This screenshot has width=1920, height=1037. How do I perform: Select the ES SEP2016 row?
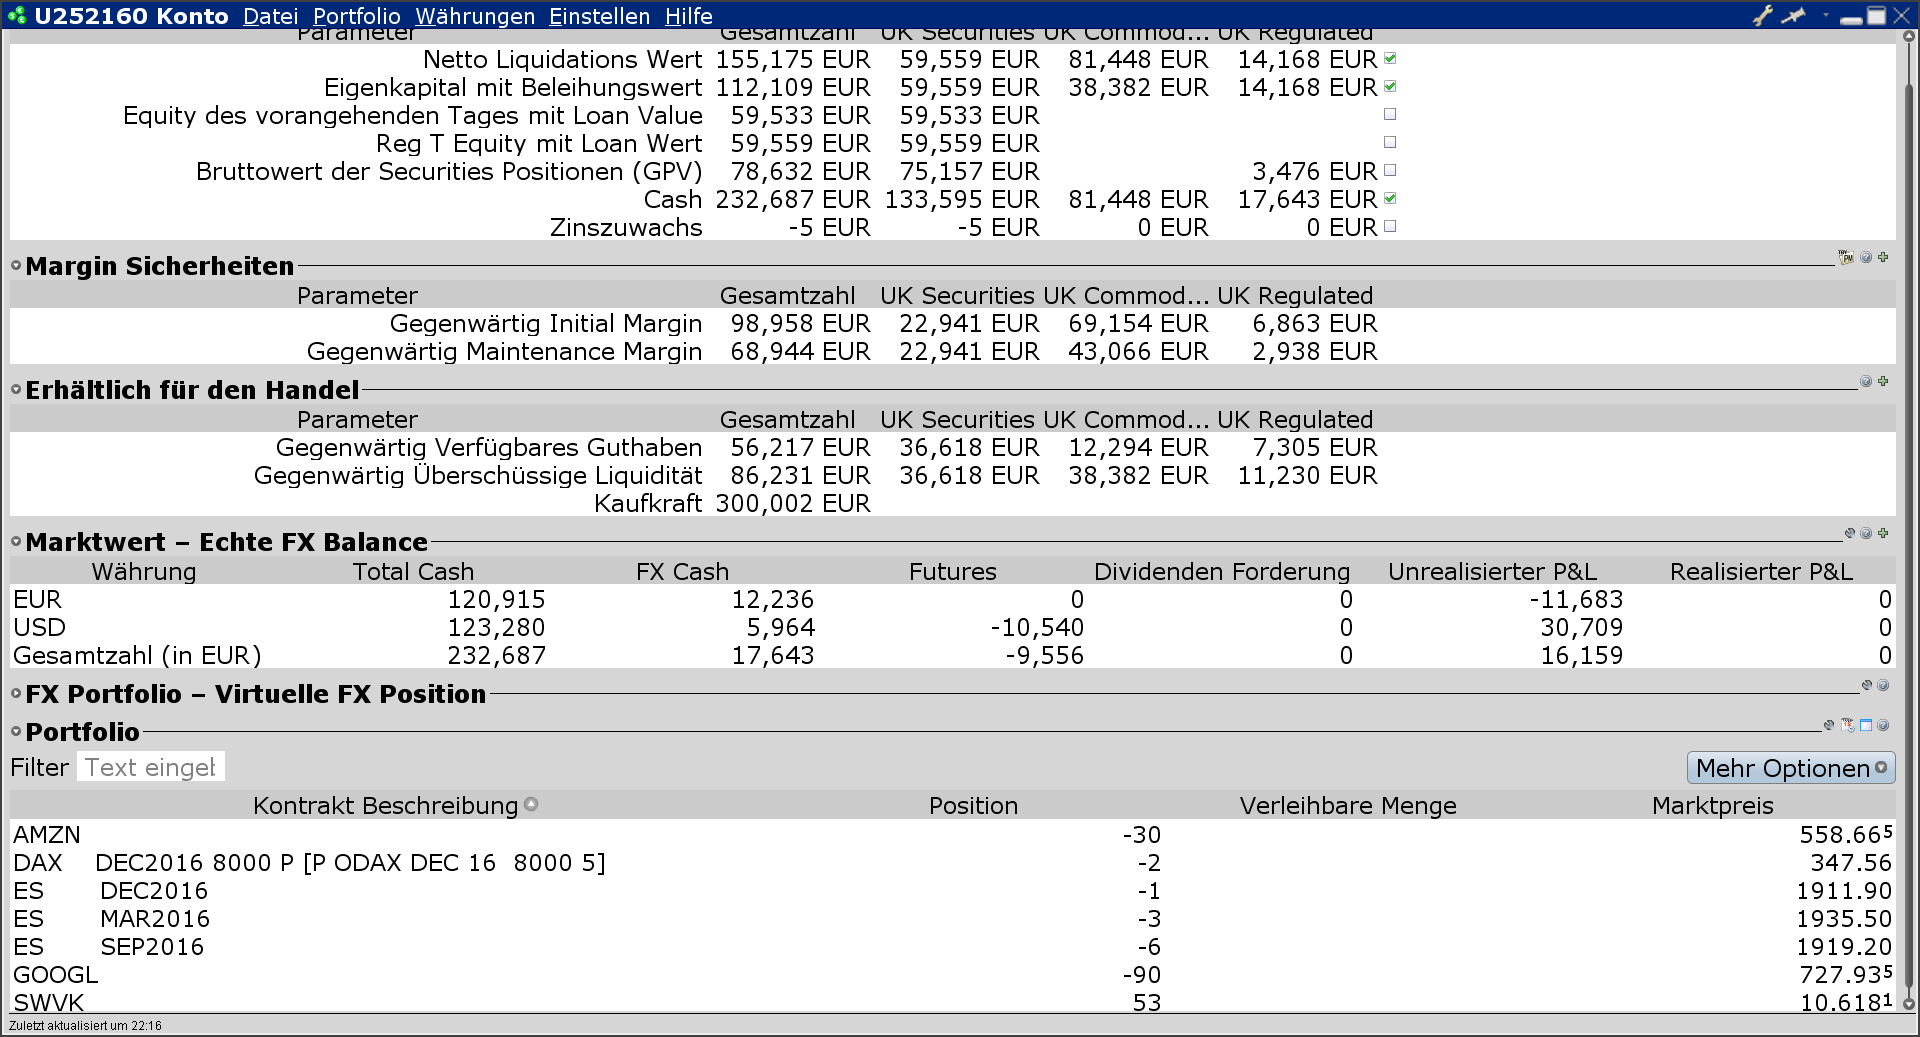(953, 946)
